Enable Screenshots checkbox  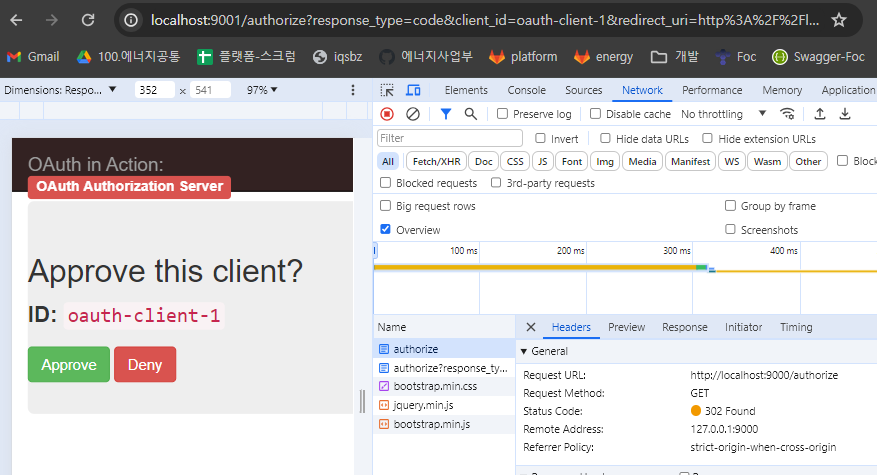pyautogui.click(x=730, y=229)
